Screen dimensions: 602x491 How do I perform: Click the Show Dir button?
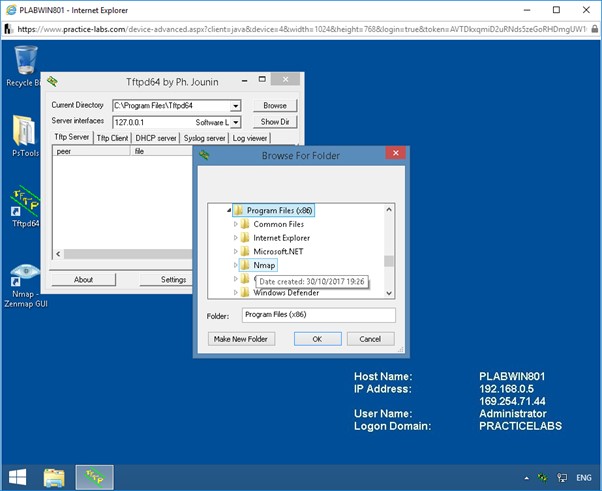[275, 122]
